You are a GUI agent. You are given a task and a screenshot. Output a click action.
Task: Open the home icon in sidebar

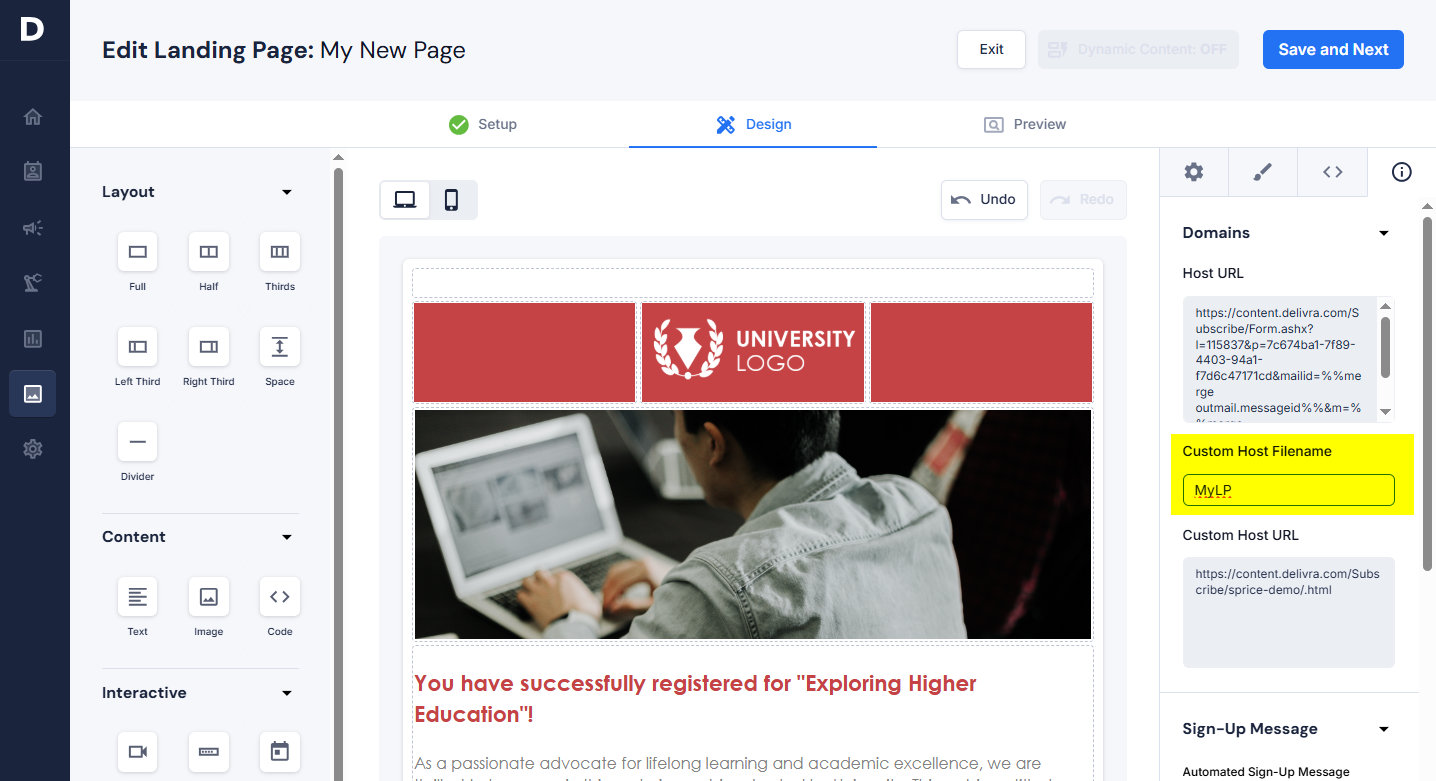click(x=33, y=117)
